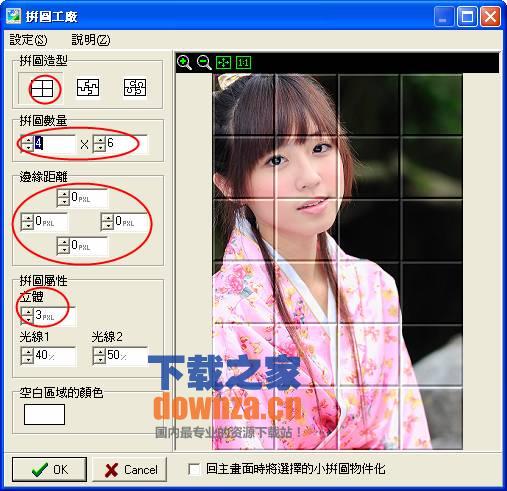Click the right edge distance value field

[131, 222]
